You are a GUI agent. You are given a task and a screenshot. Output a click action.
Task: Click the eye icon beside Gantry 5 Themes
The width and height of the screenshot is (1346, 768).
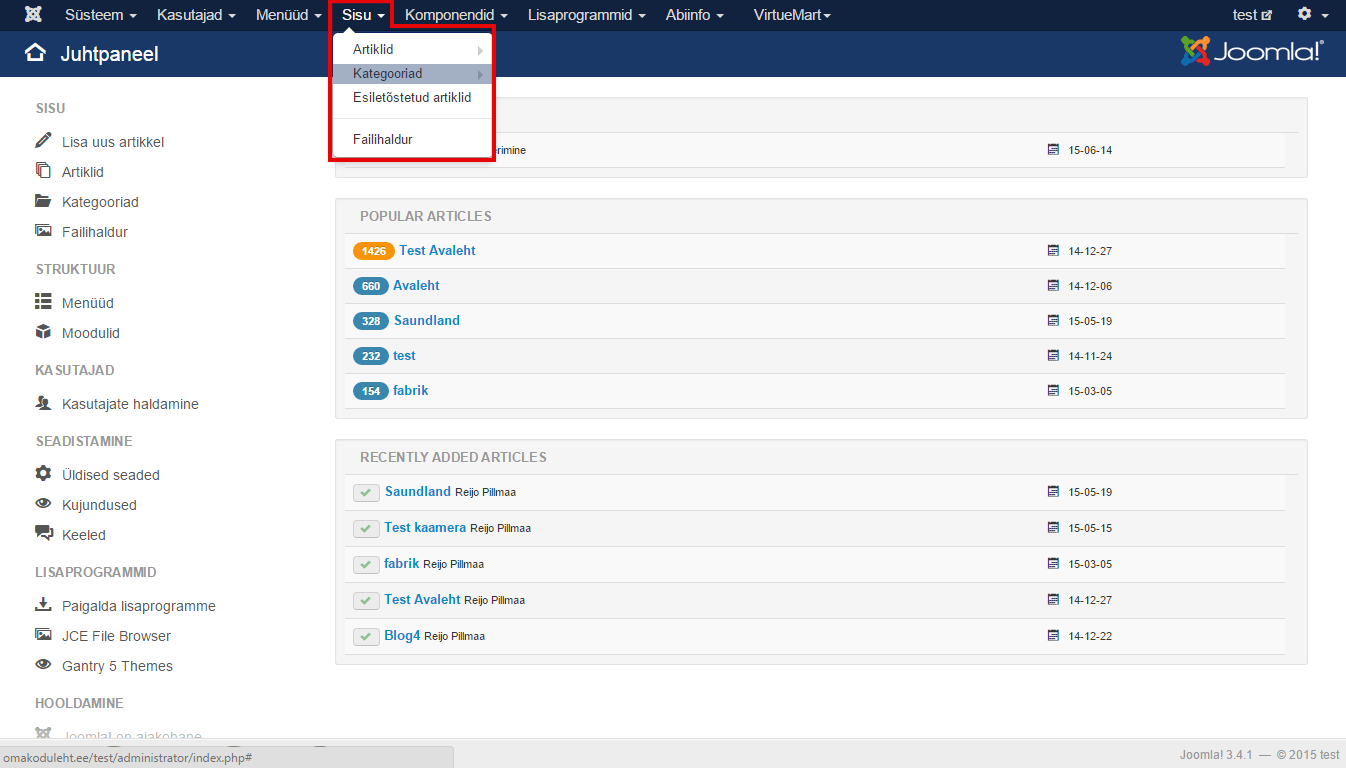click(43, 665)
